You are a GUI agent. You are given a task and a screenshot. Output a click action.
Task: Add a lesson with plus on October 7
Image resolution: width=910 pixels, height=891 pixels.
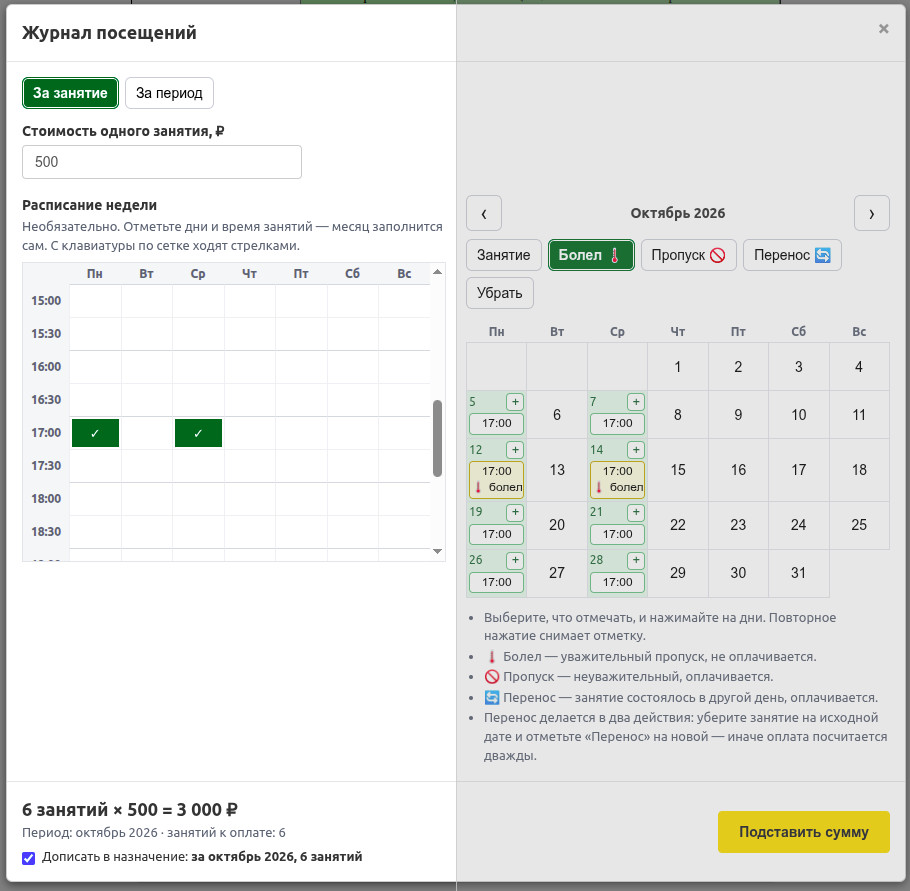coord(636,402)
